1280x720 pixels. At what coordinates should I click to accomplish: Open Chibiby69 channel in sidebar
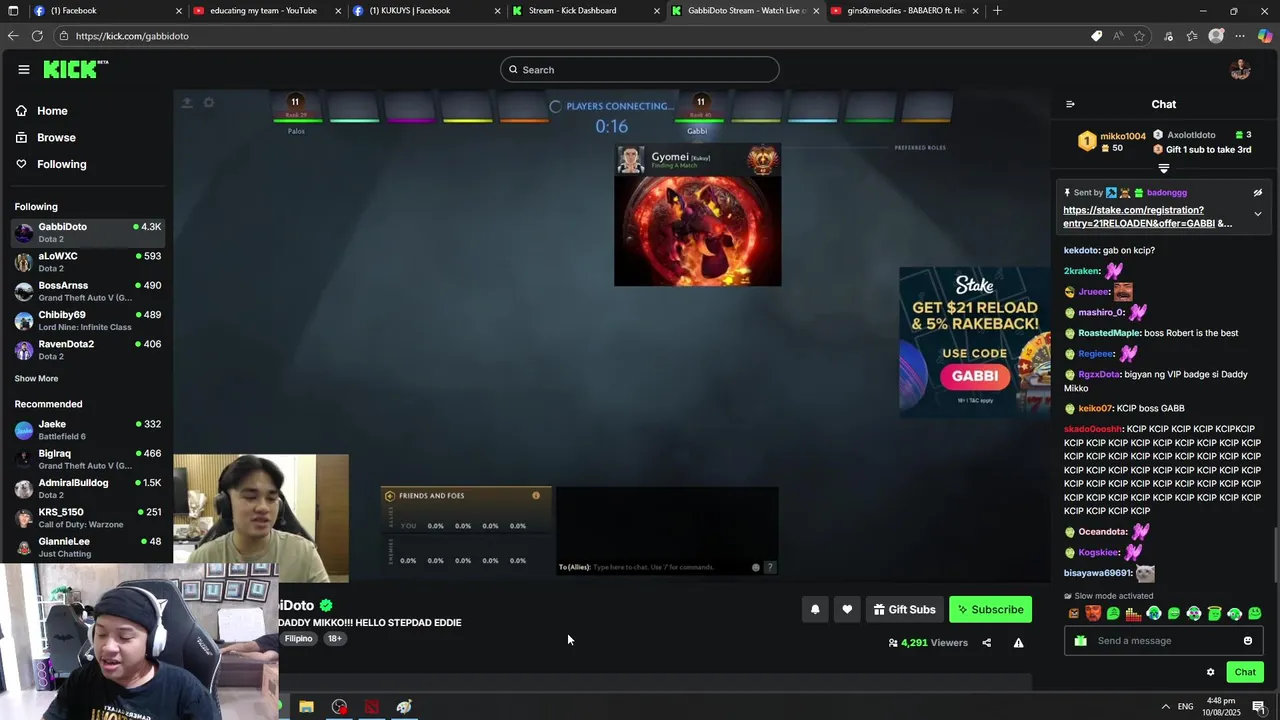88,320
